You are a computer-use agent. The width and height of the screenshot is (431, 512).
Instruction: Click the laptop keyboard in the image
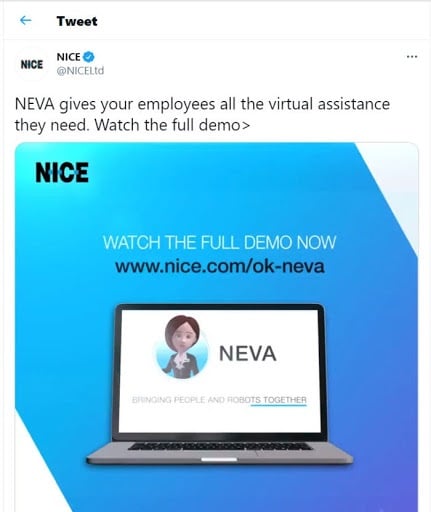220,446
